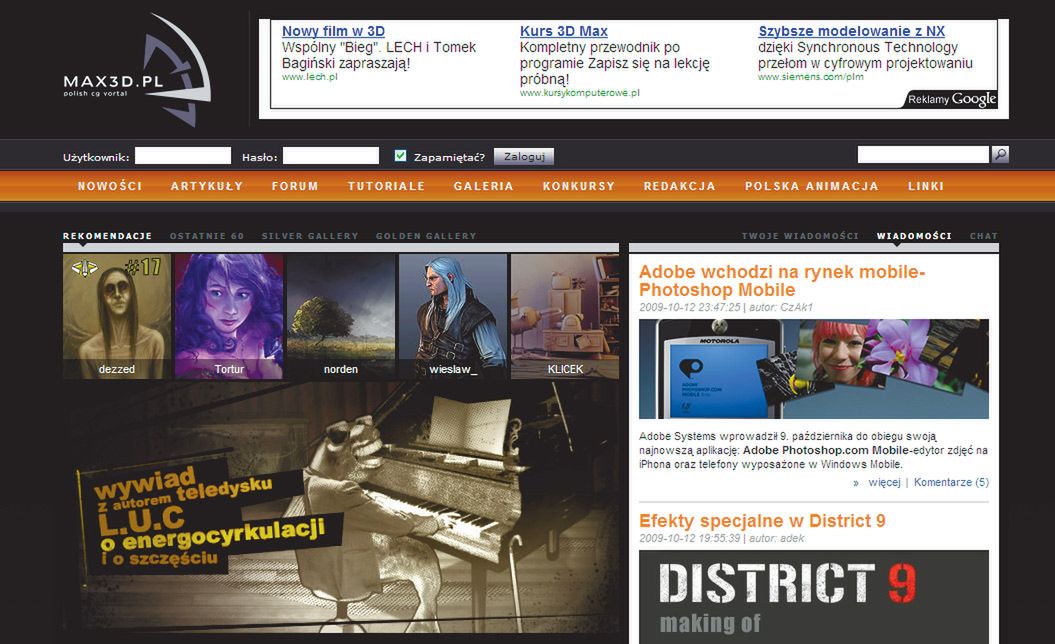Screen dimensions: 1055x644
Task: Click the MAX3D.PL site logo
Action: (x=137, y=71)
